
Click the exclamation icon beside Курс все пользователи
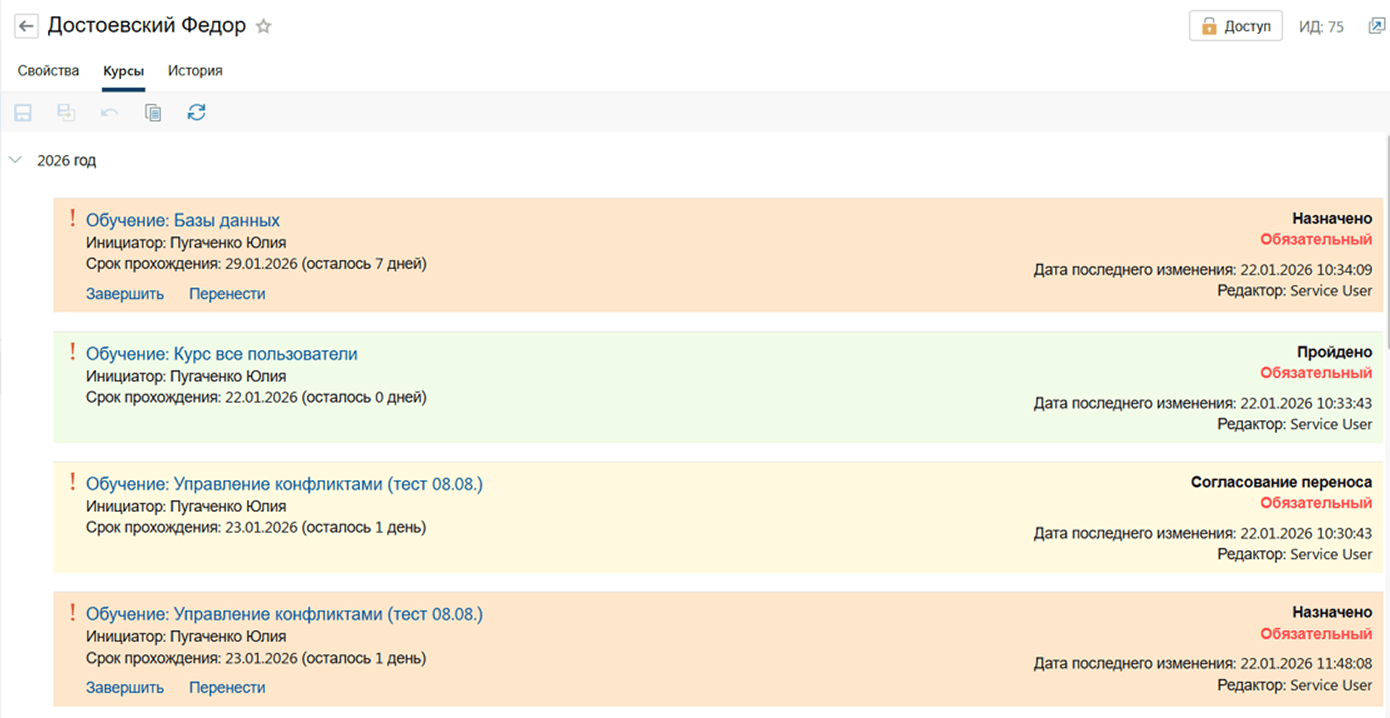click(x=72, y=352)
